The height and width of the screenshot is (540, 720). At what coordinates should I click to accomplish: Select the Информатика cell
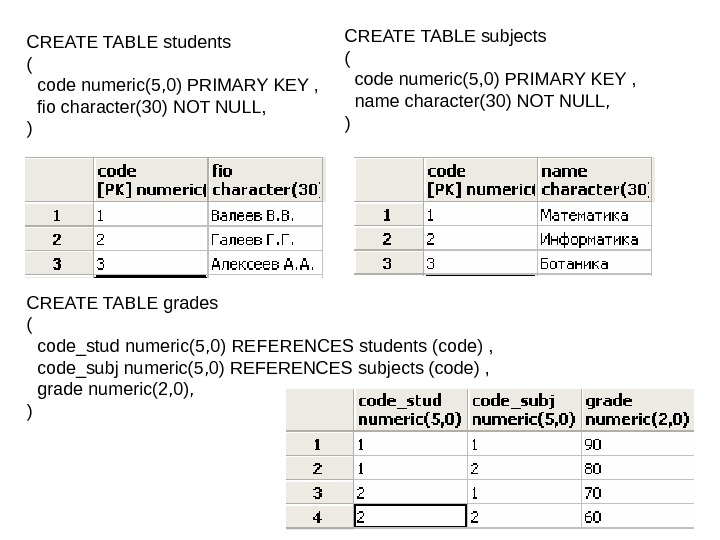[x=594, y=240]
